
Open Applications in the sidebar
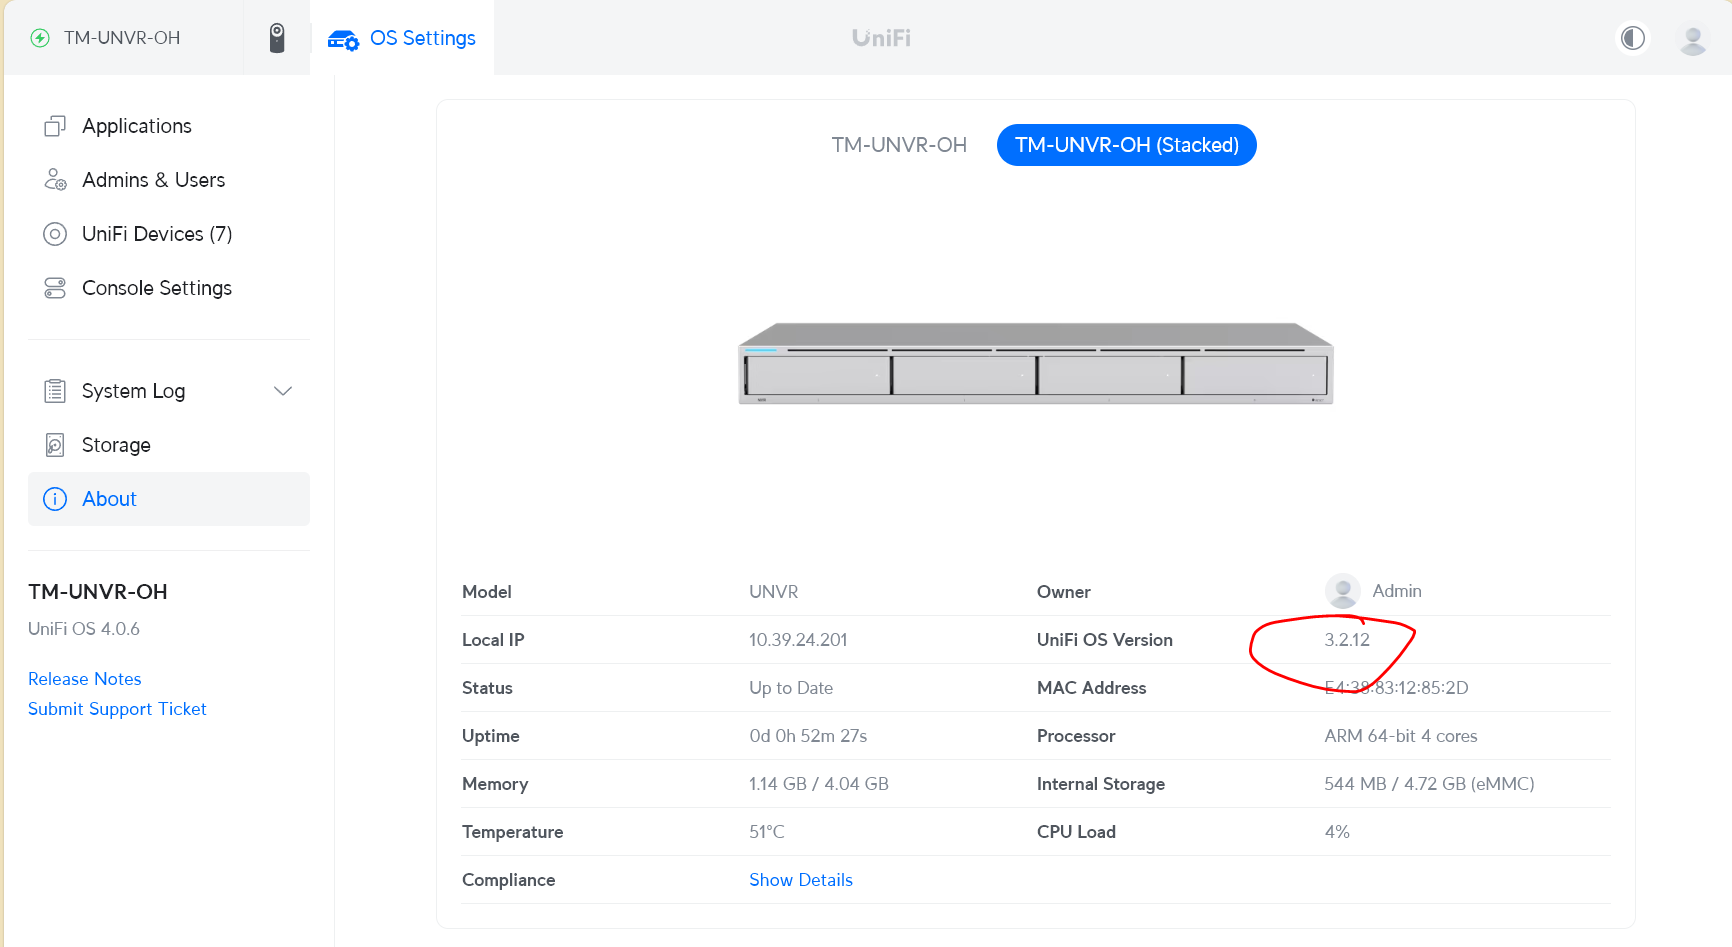coord(169,126)
